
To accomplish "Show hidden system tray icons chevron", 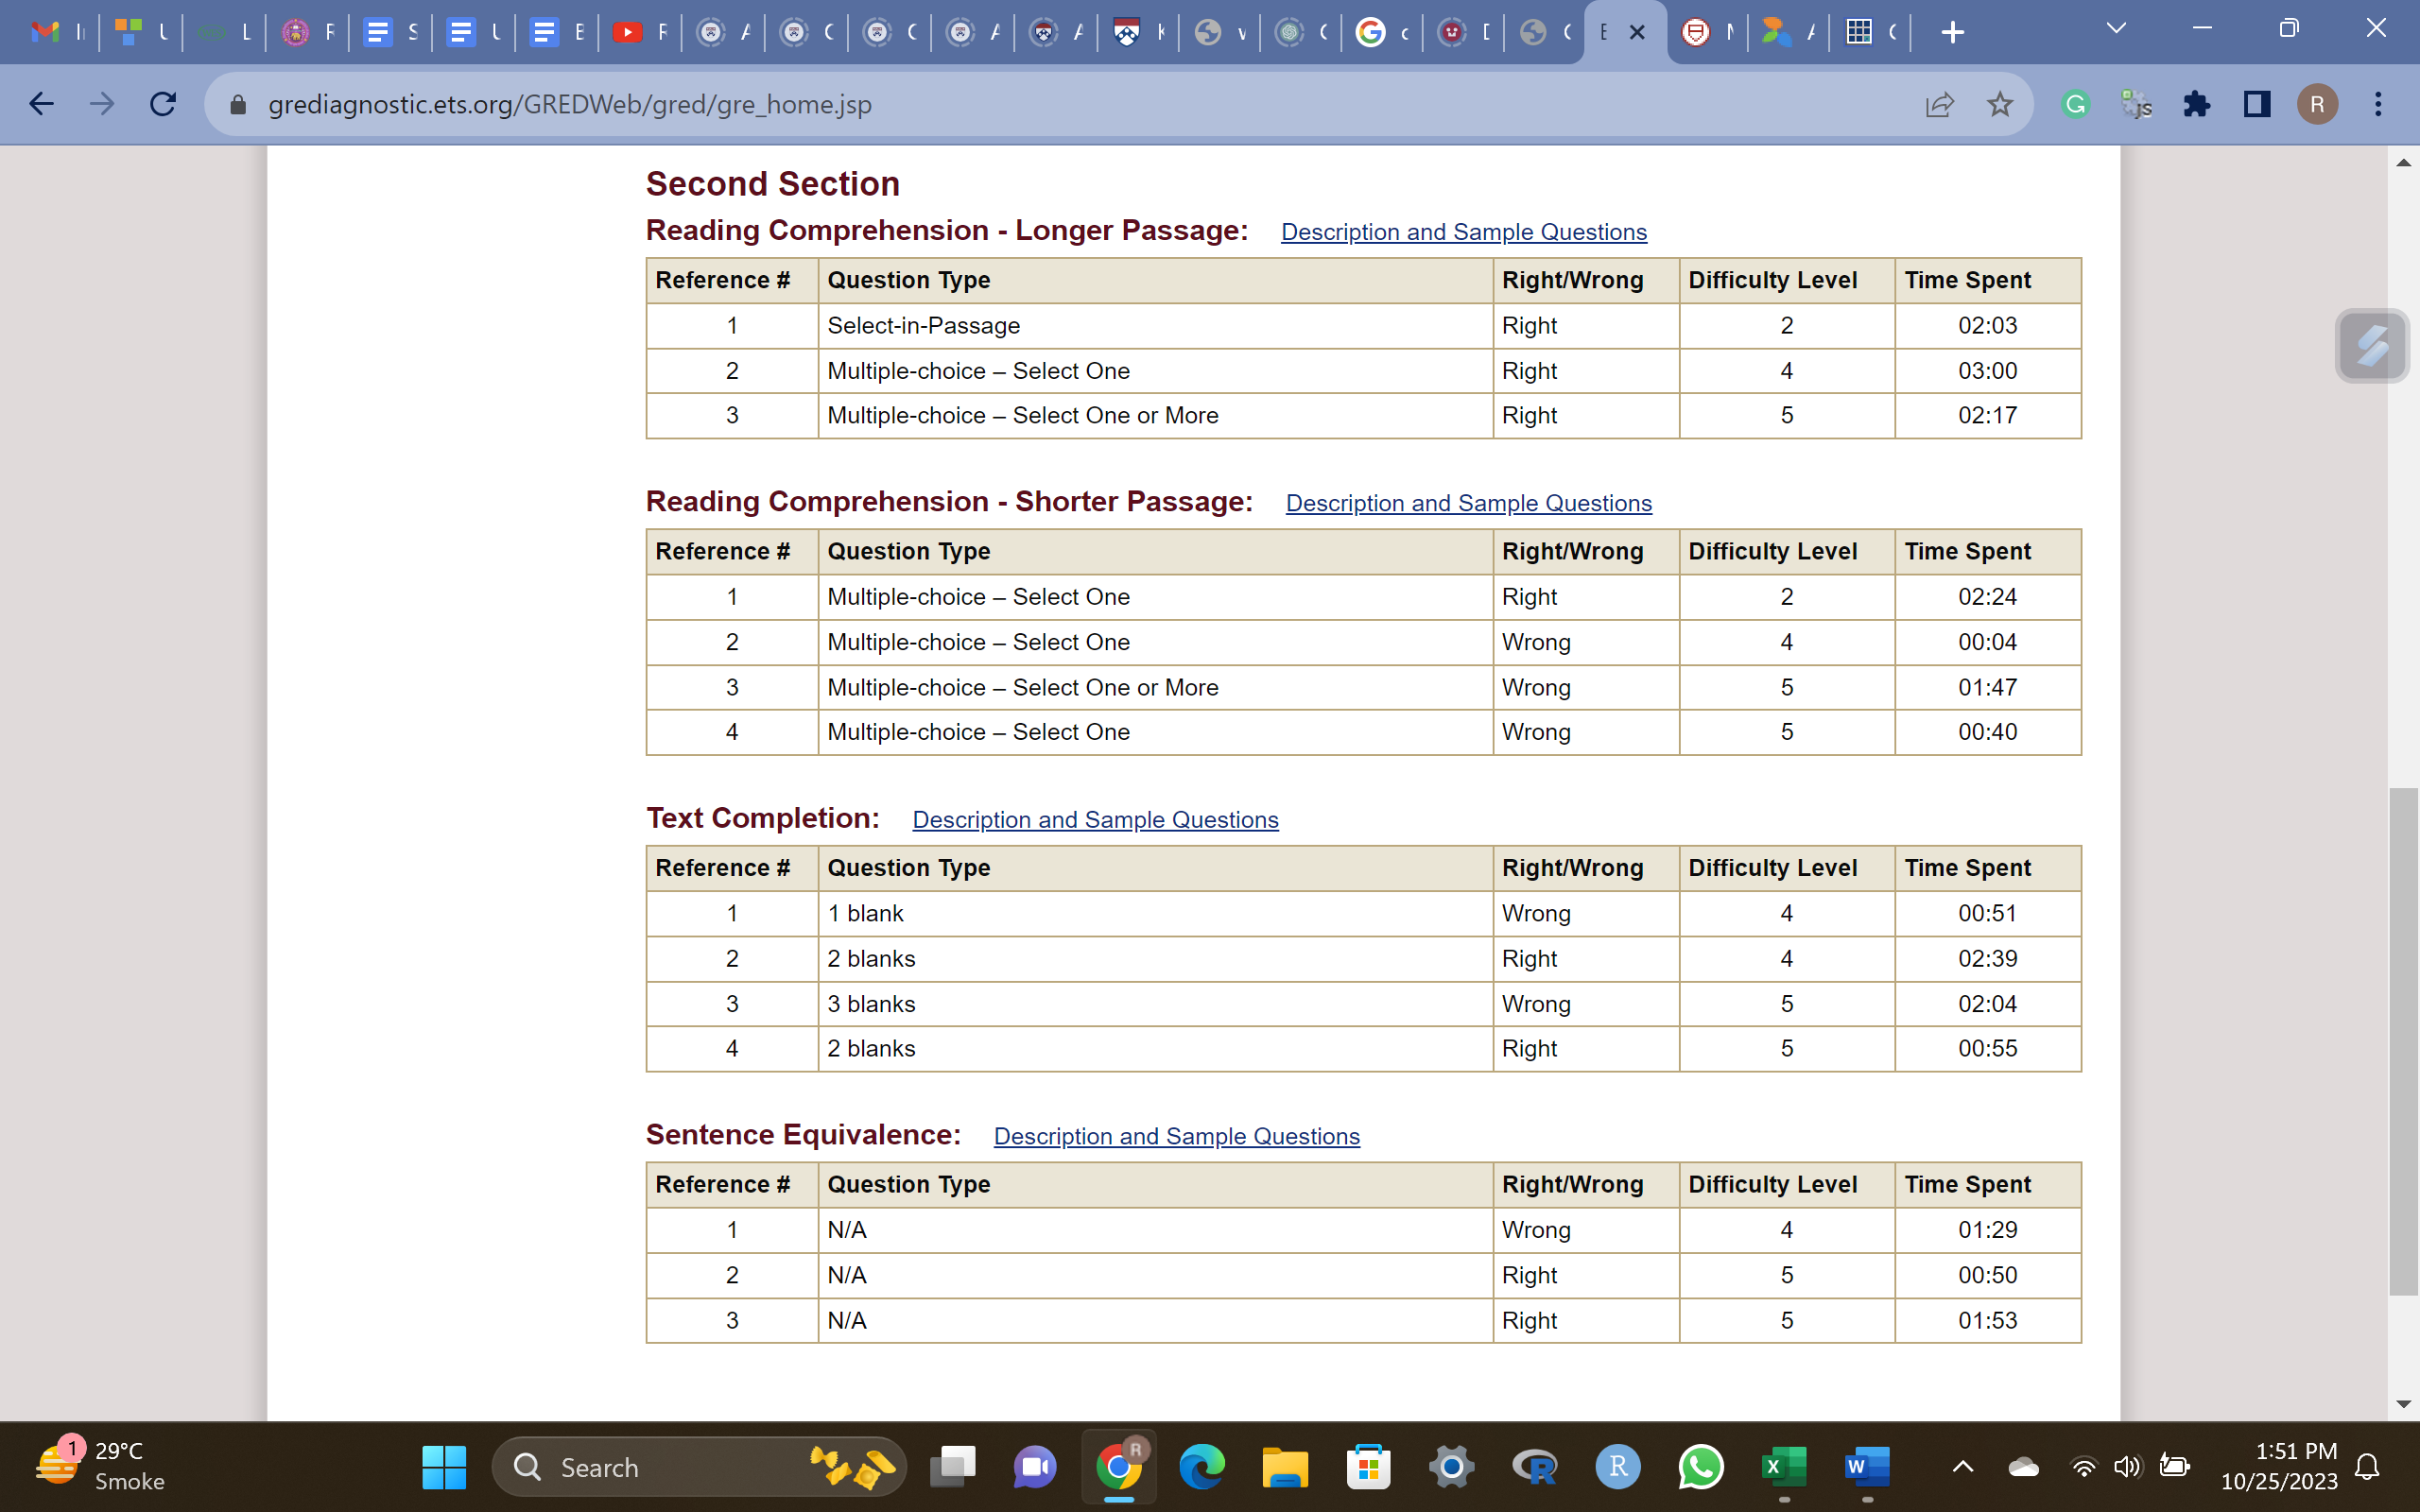I will [1962, 1467].
